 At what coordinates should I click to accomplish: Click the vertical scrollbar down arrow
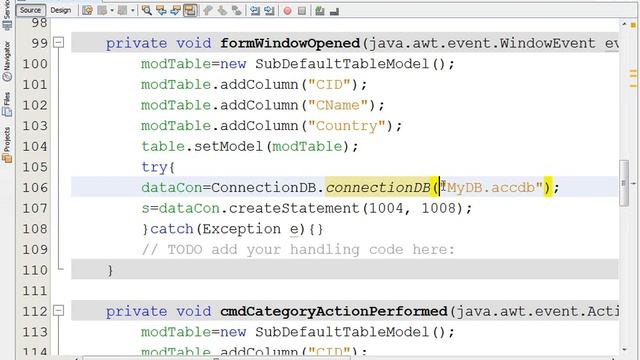click(624, 350)
